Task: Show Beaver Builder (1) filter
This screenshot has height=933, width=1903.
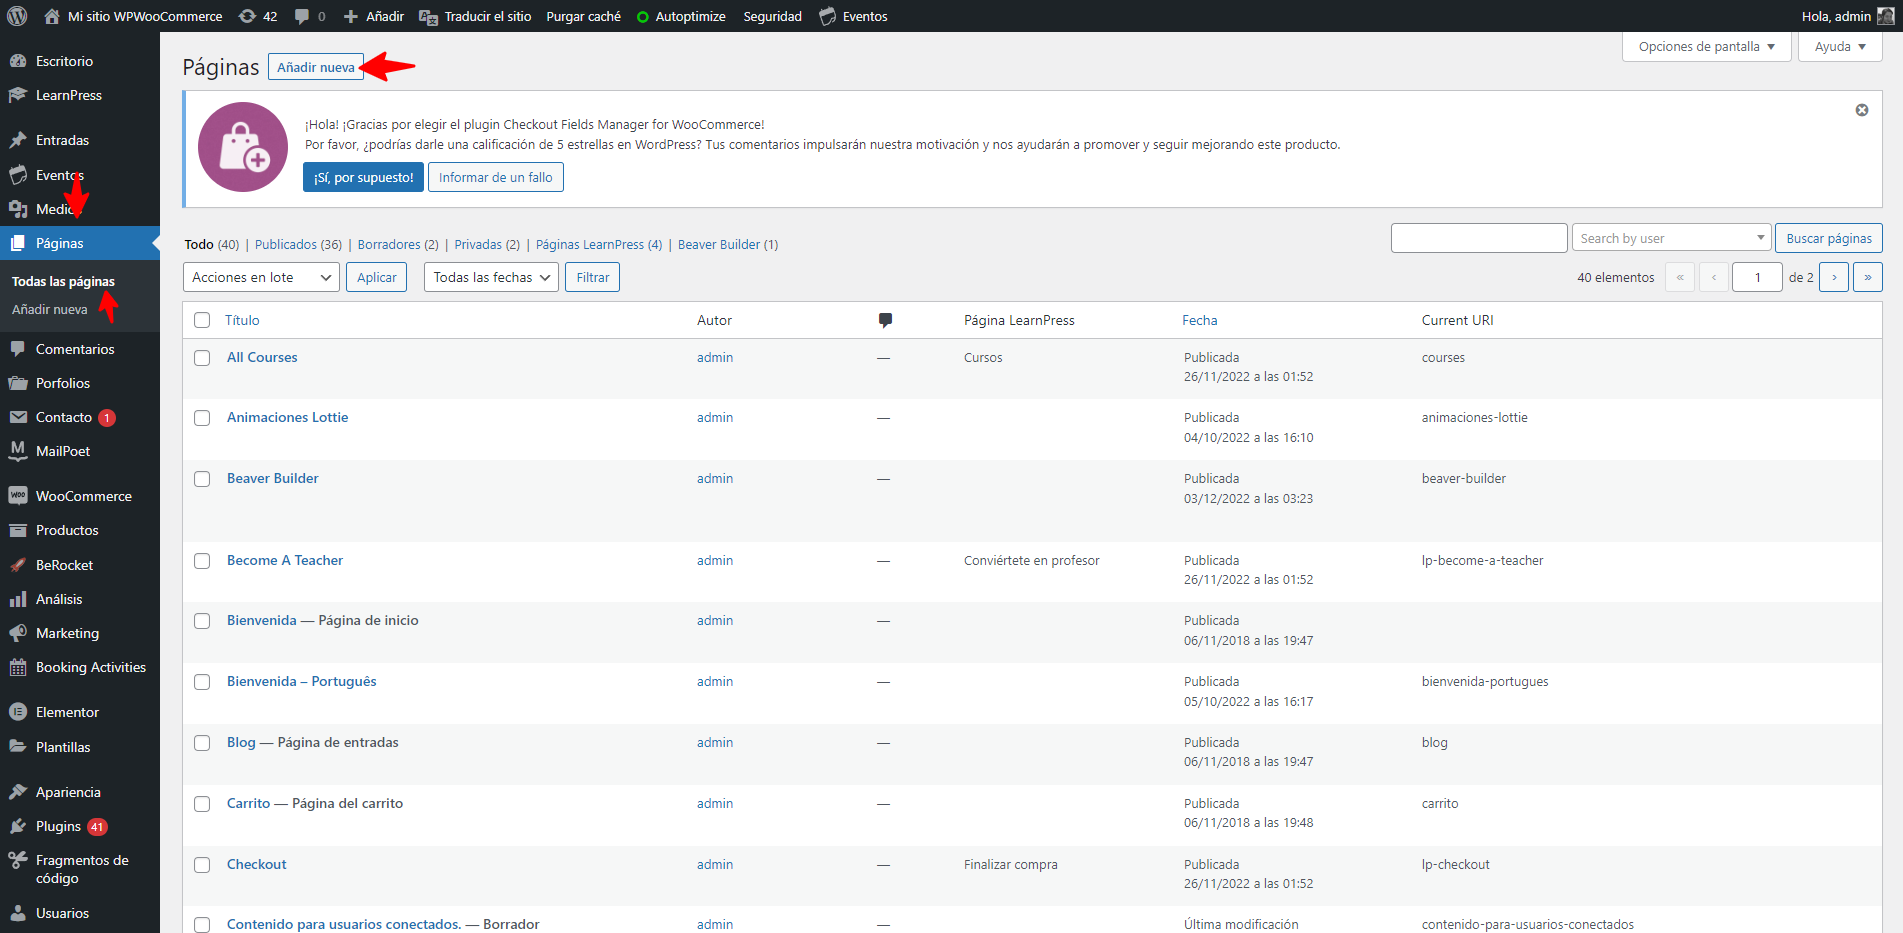Action: coord(728,244)
